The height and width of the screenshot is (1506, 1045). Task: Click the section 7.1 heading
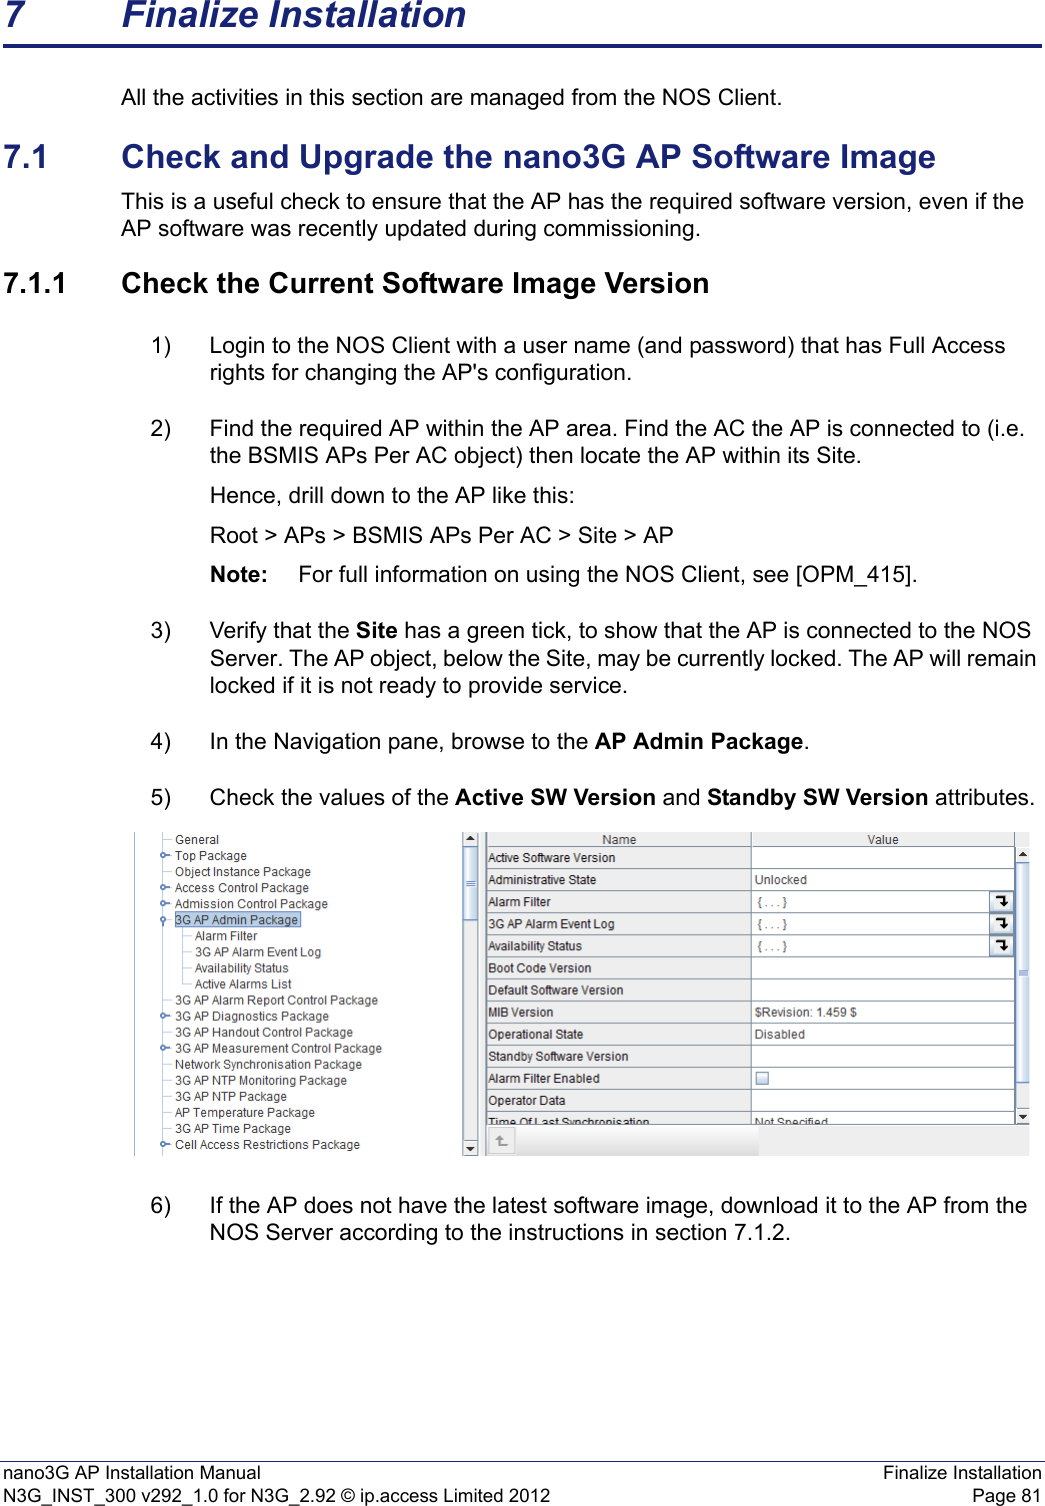pos(469,157)
